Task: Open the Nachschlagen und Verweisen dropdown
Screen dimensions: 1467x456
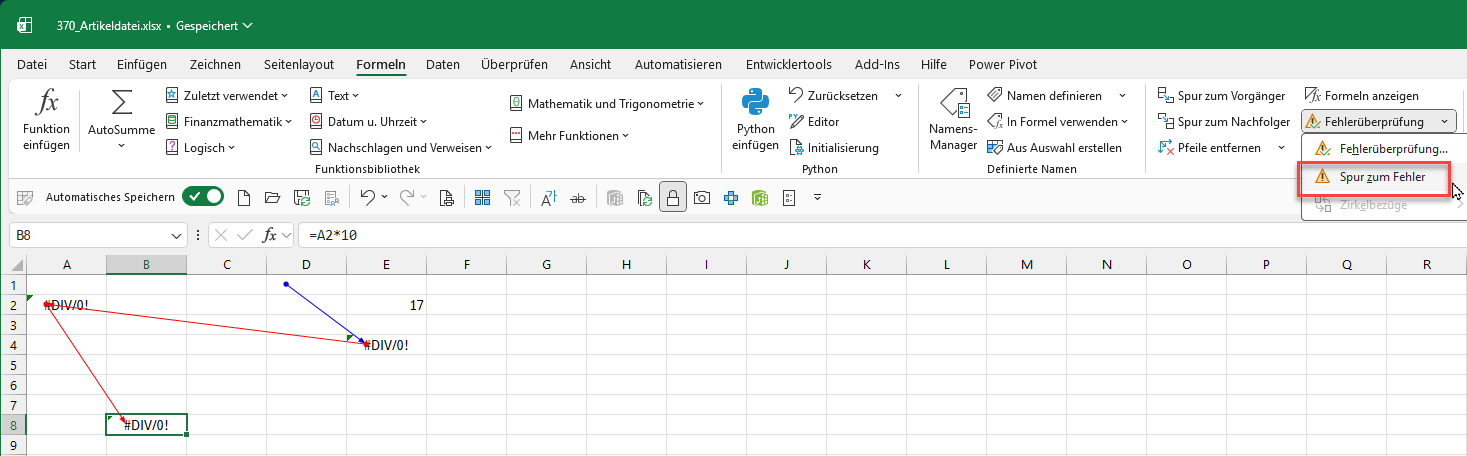Action: (x=401, y=148)
